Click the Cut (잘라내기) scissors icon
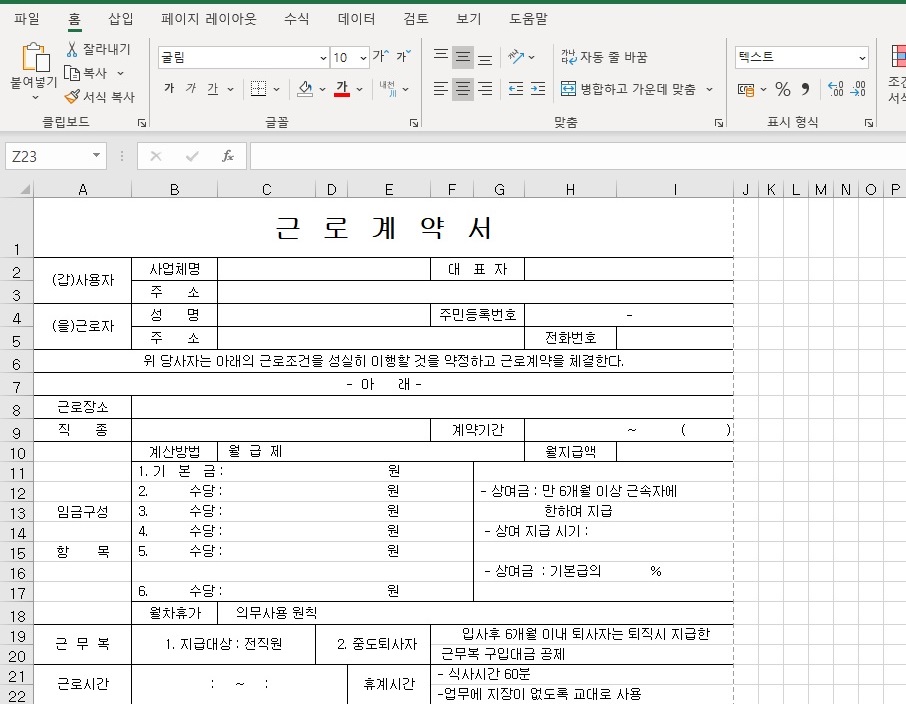The width and height of the screenshot is (906, 704). [x=72, y=49]
